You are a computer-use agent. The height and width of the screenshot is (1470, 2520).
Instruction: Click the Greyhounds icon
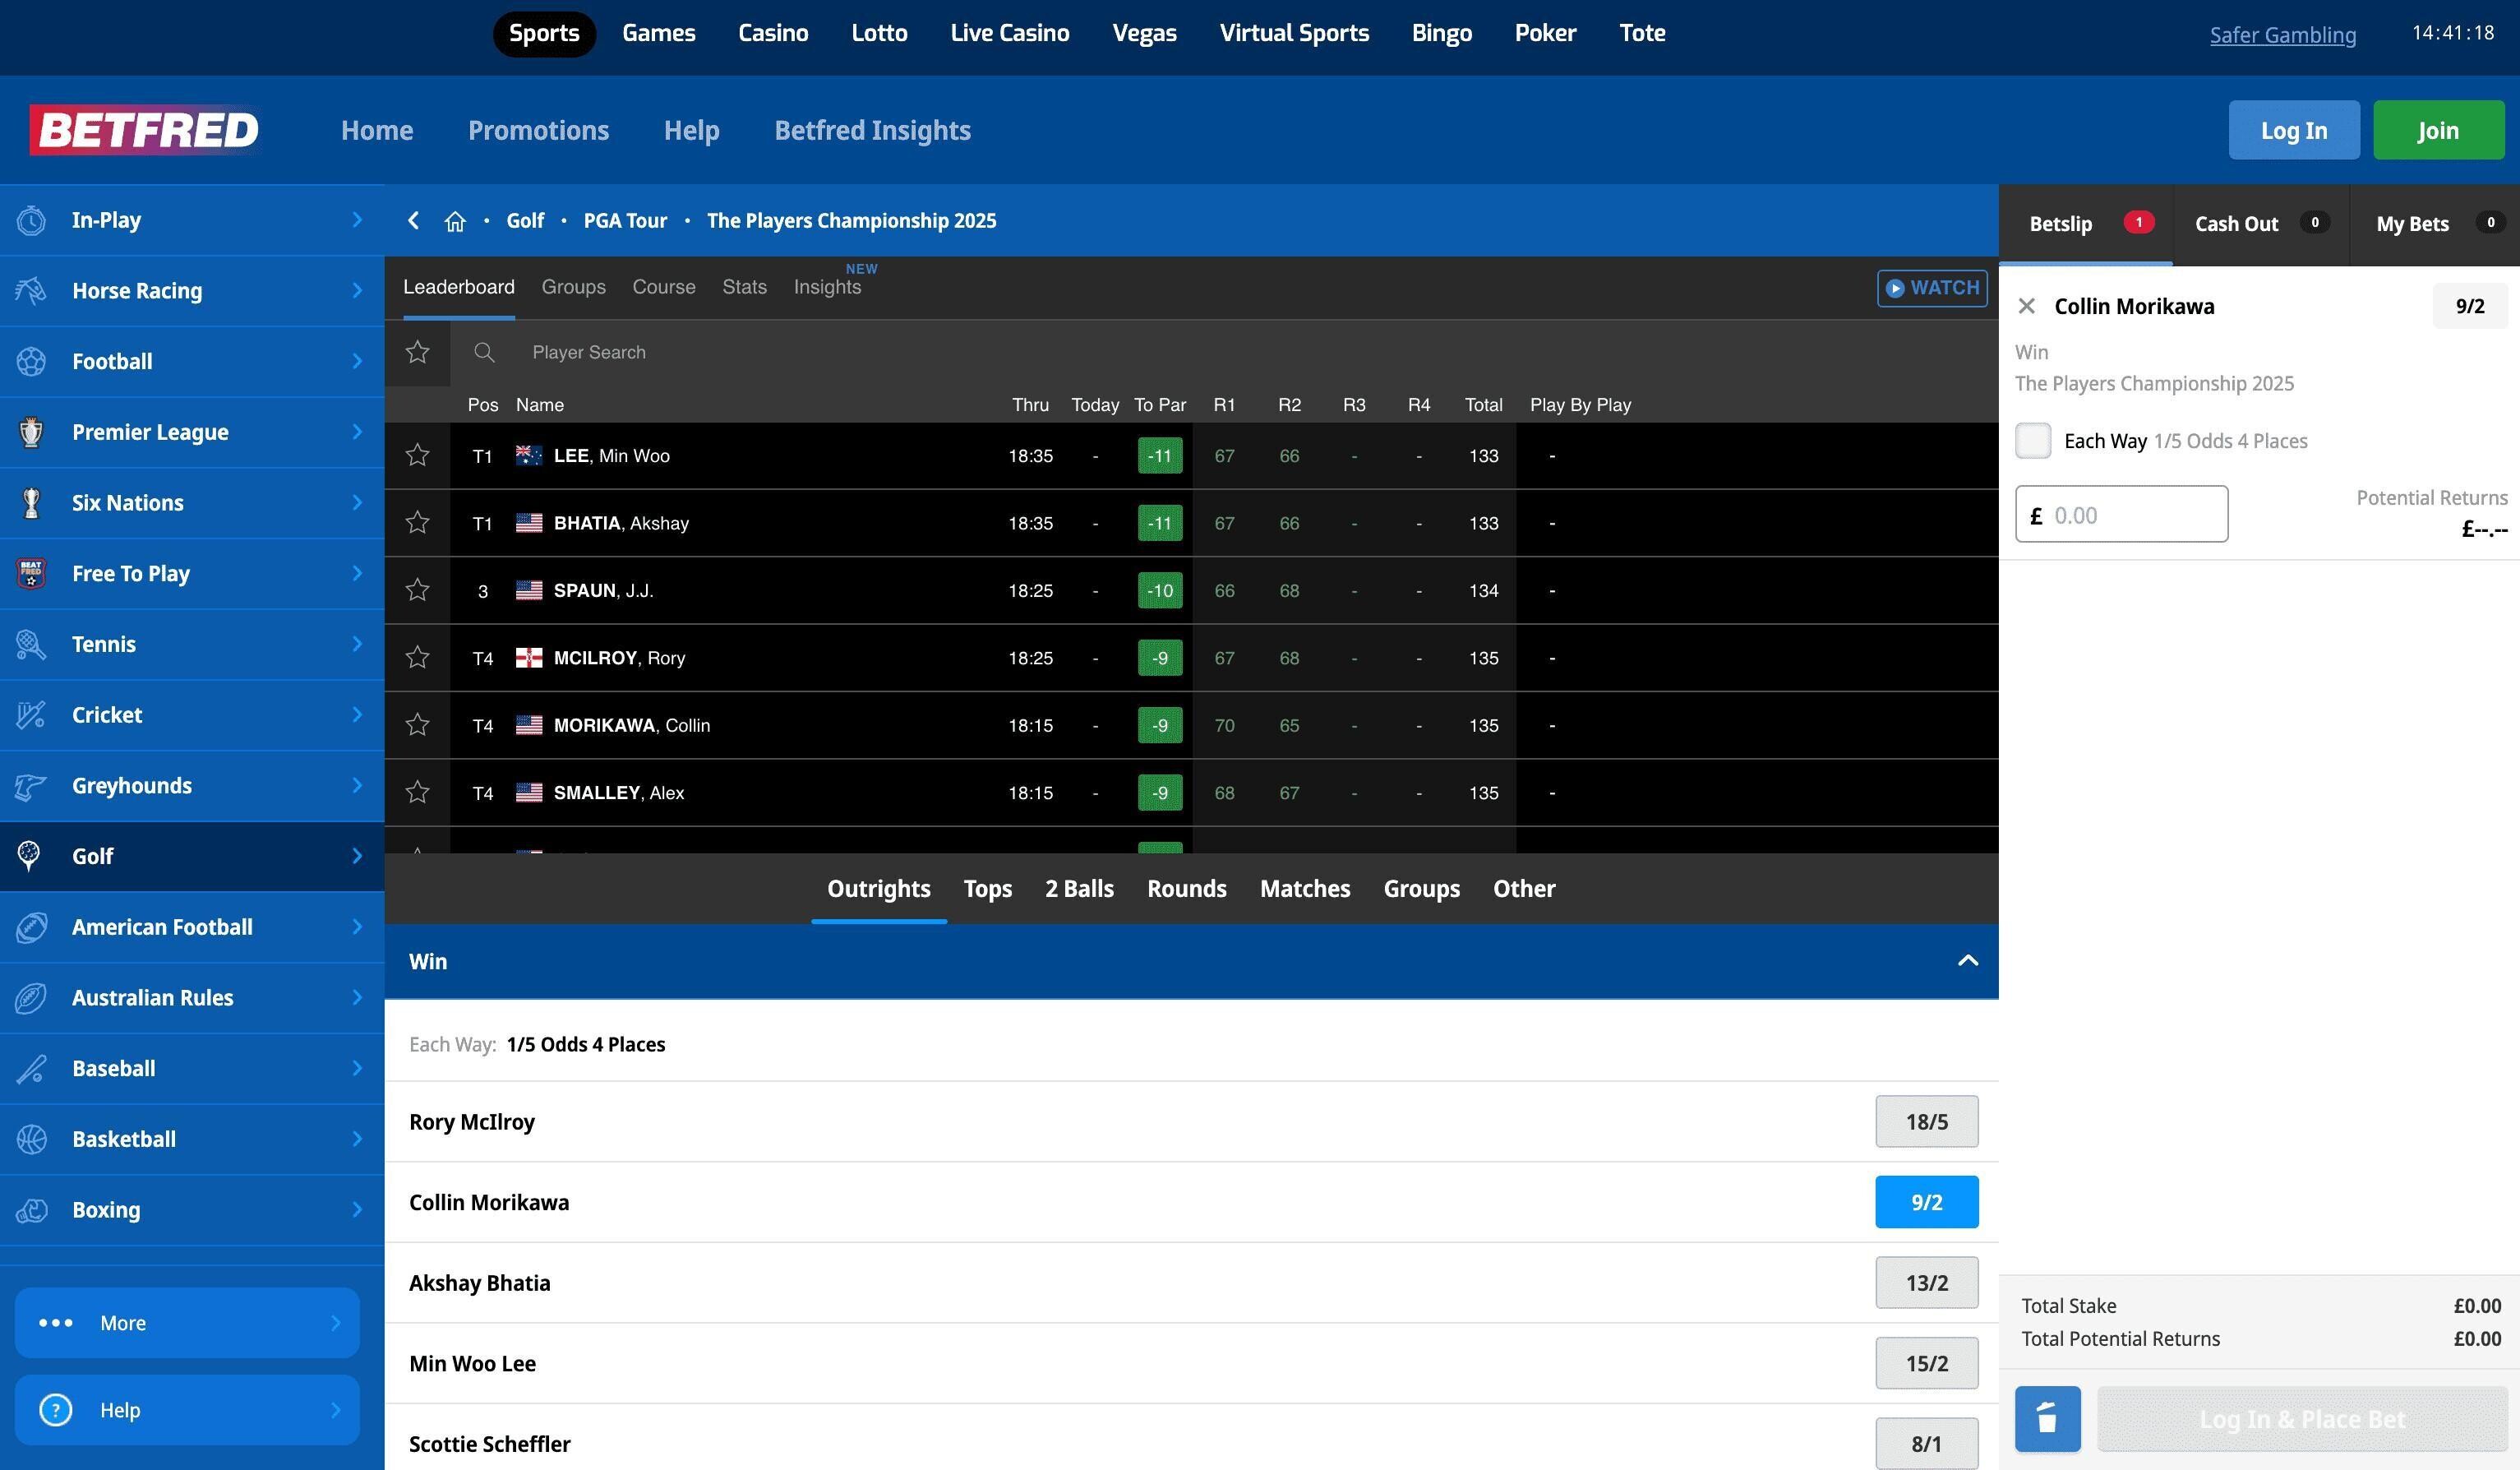point(31,786)
